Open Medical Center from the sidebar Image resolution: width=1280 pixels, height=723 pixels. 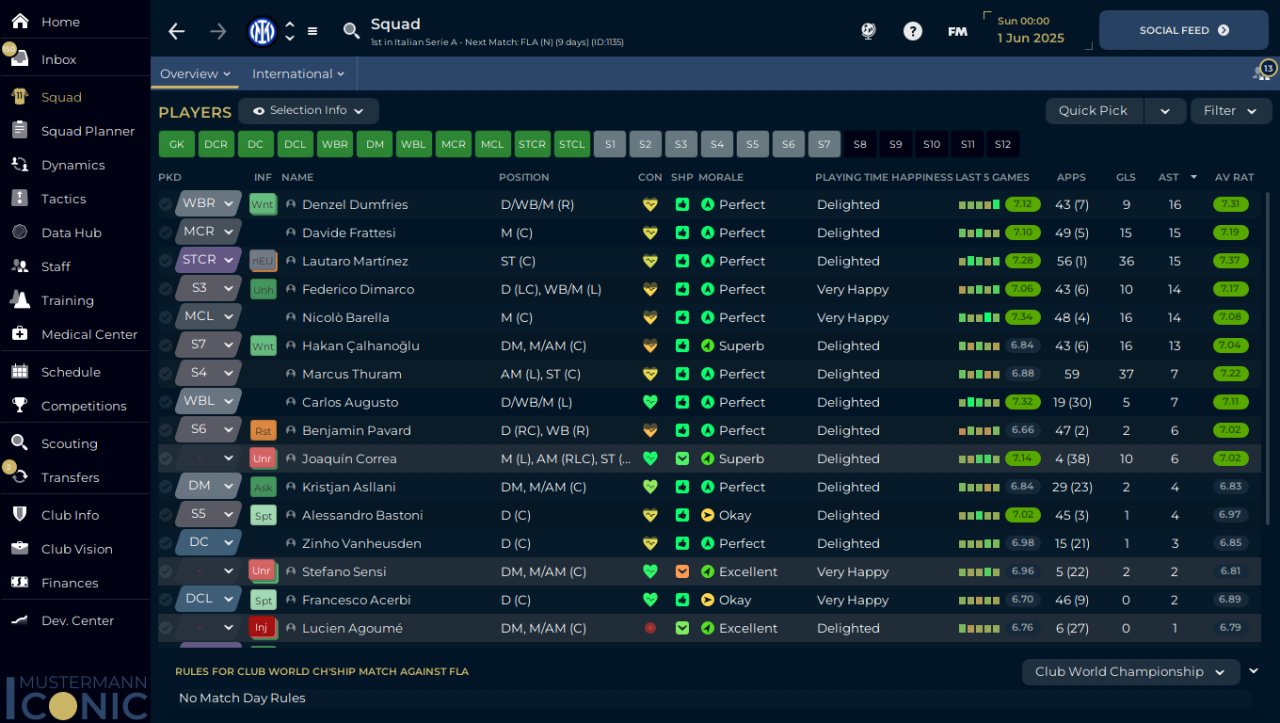(89, 334)
